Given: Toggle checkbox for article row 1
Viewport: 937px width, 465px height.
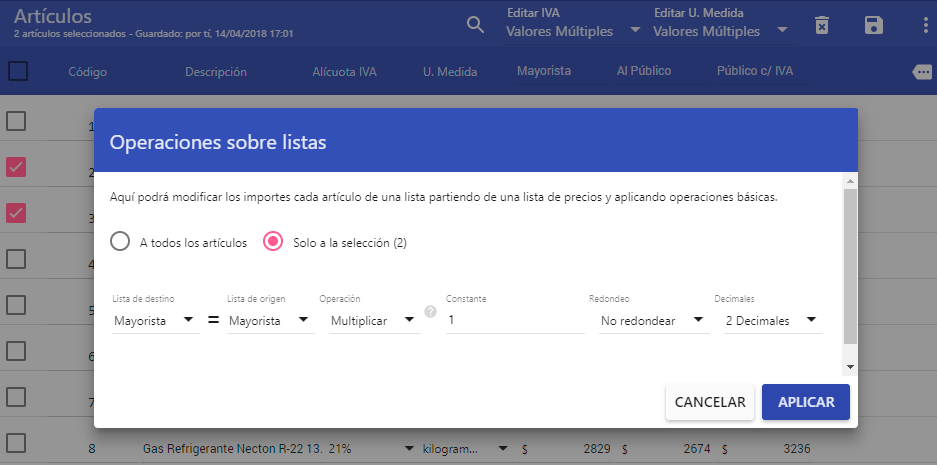Looking at the screenshot, I should click(x=16, y=122).
